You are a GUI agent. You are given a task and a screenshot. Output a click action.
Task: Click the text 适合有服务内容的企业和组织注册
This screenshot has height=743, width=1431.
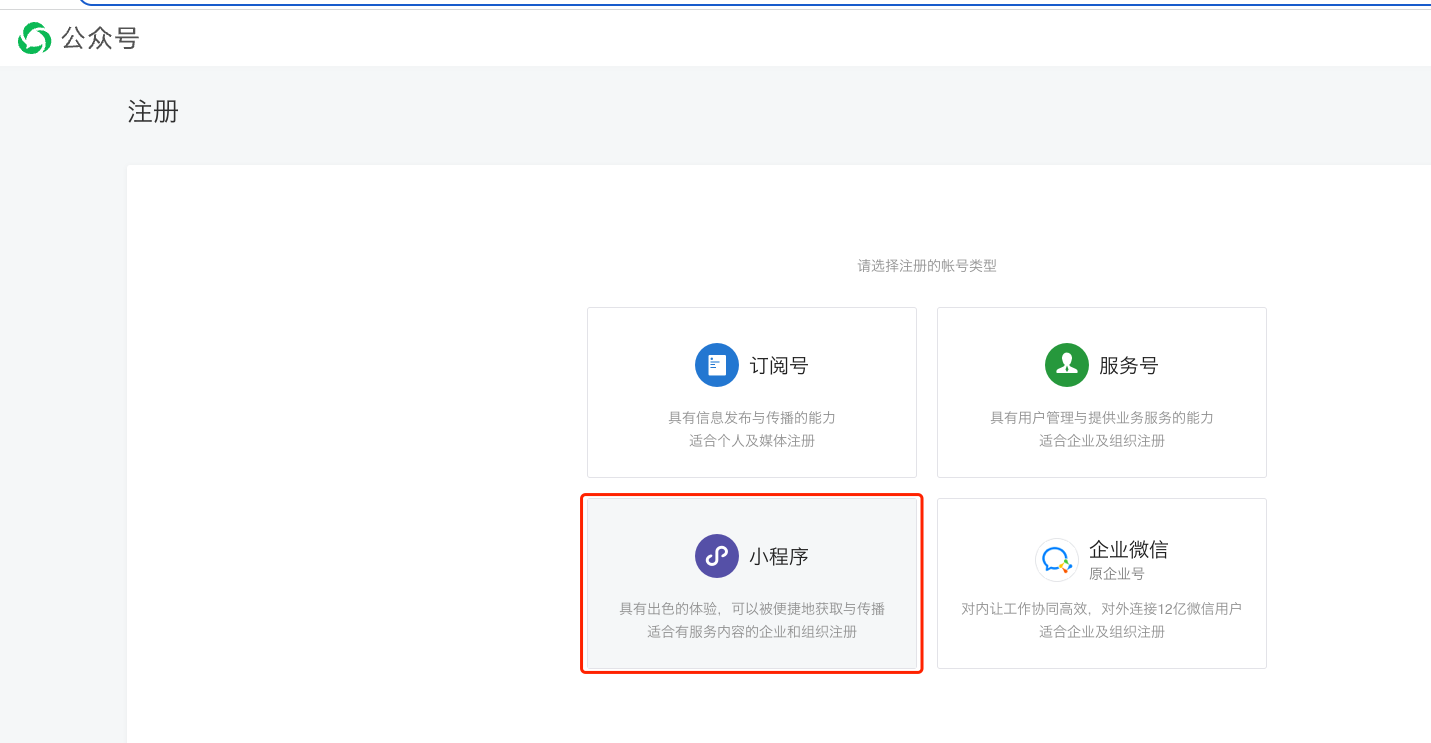pos(752,631)
